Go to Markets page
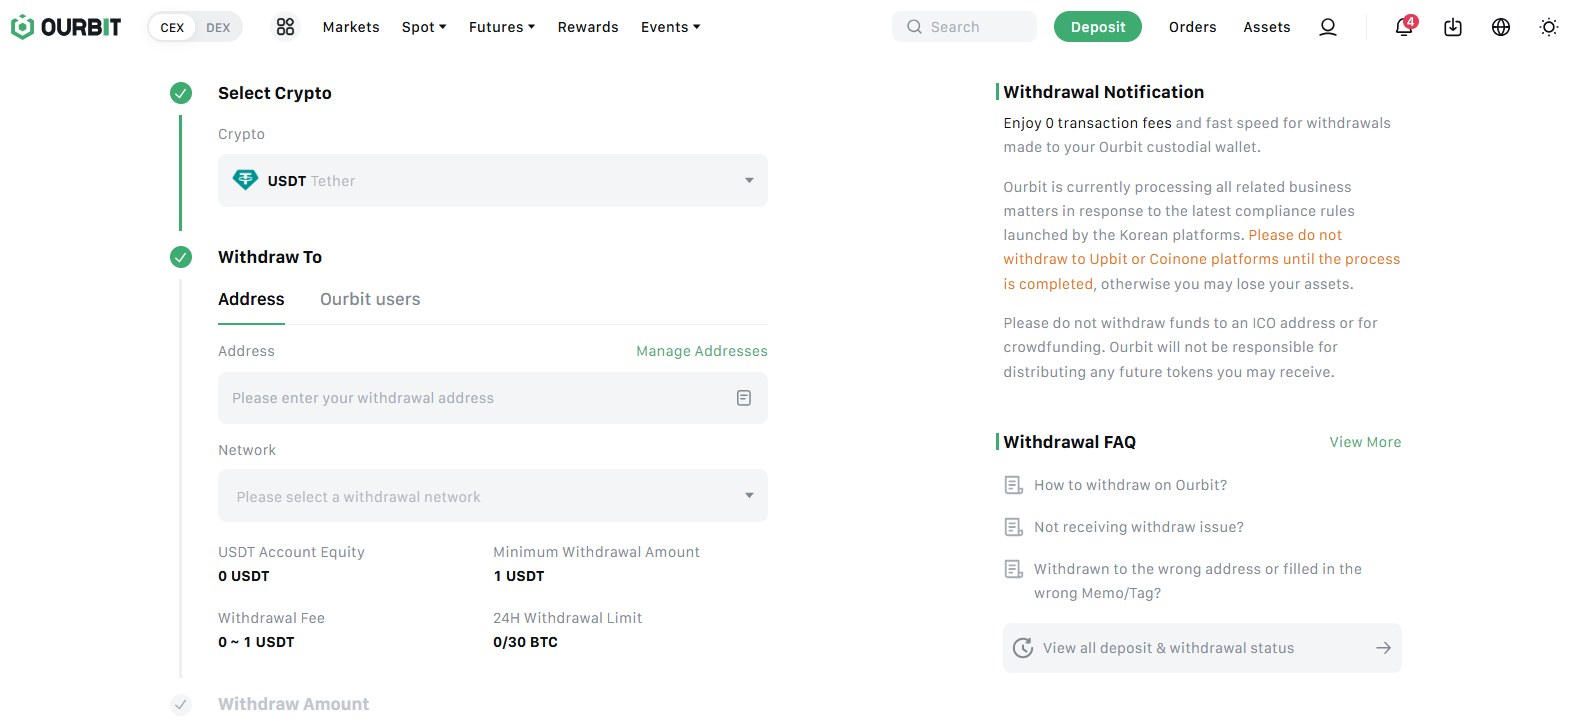This screenshot has height=723, width=1576. (x=351, y=27)
